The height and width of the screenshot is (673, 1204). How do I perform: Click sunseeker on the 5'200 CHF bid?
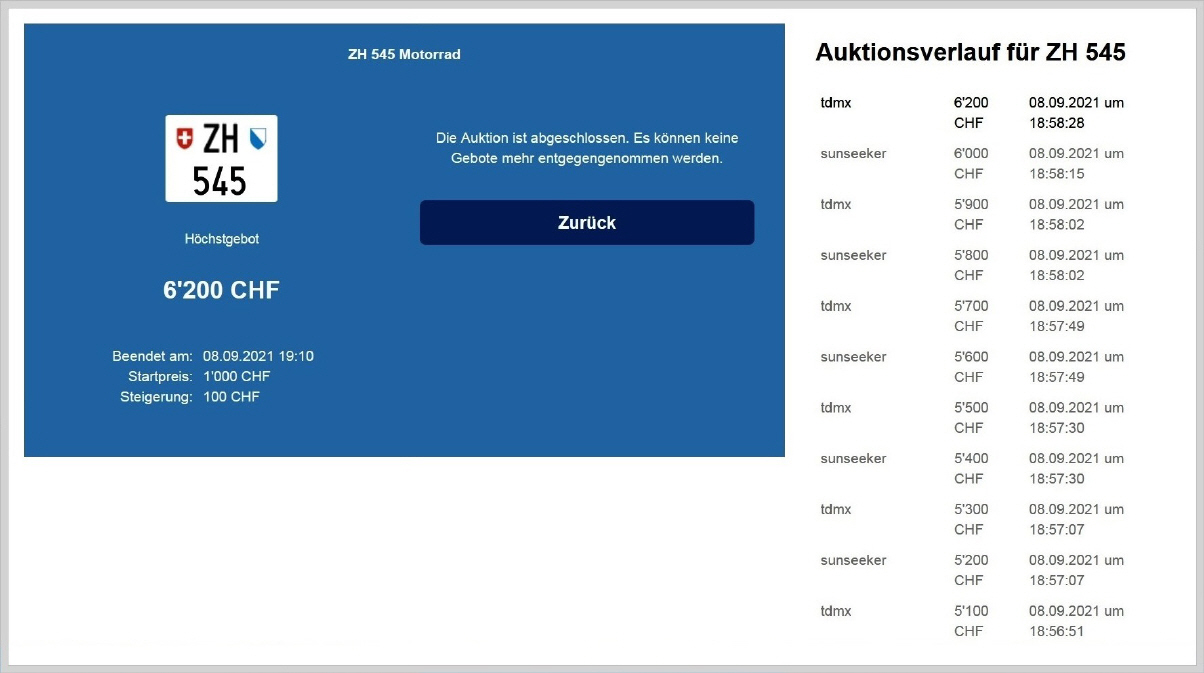pyautogui.click(x=853, y=560)
